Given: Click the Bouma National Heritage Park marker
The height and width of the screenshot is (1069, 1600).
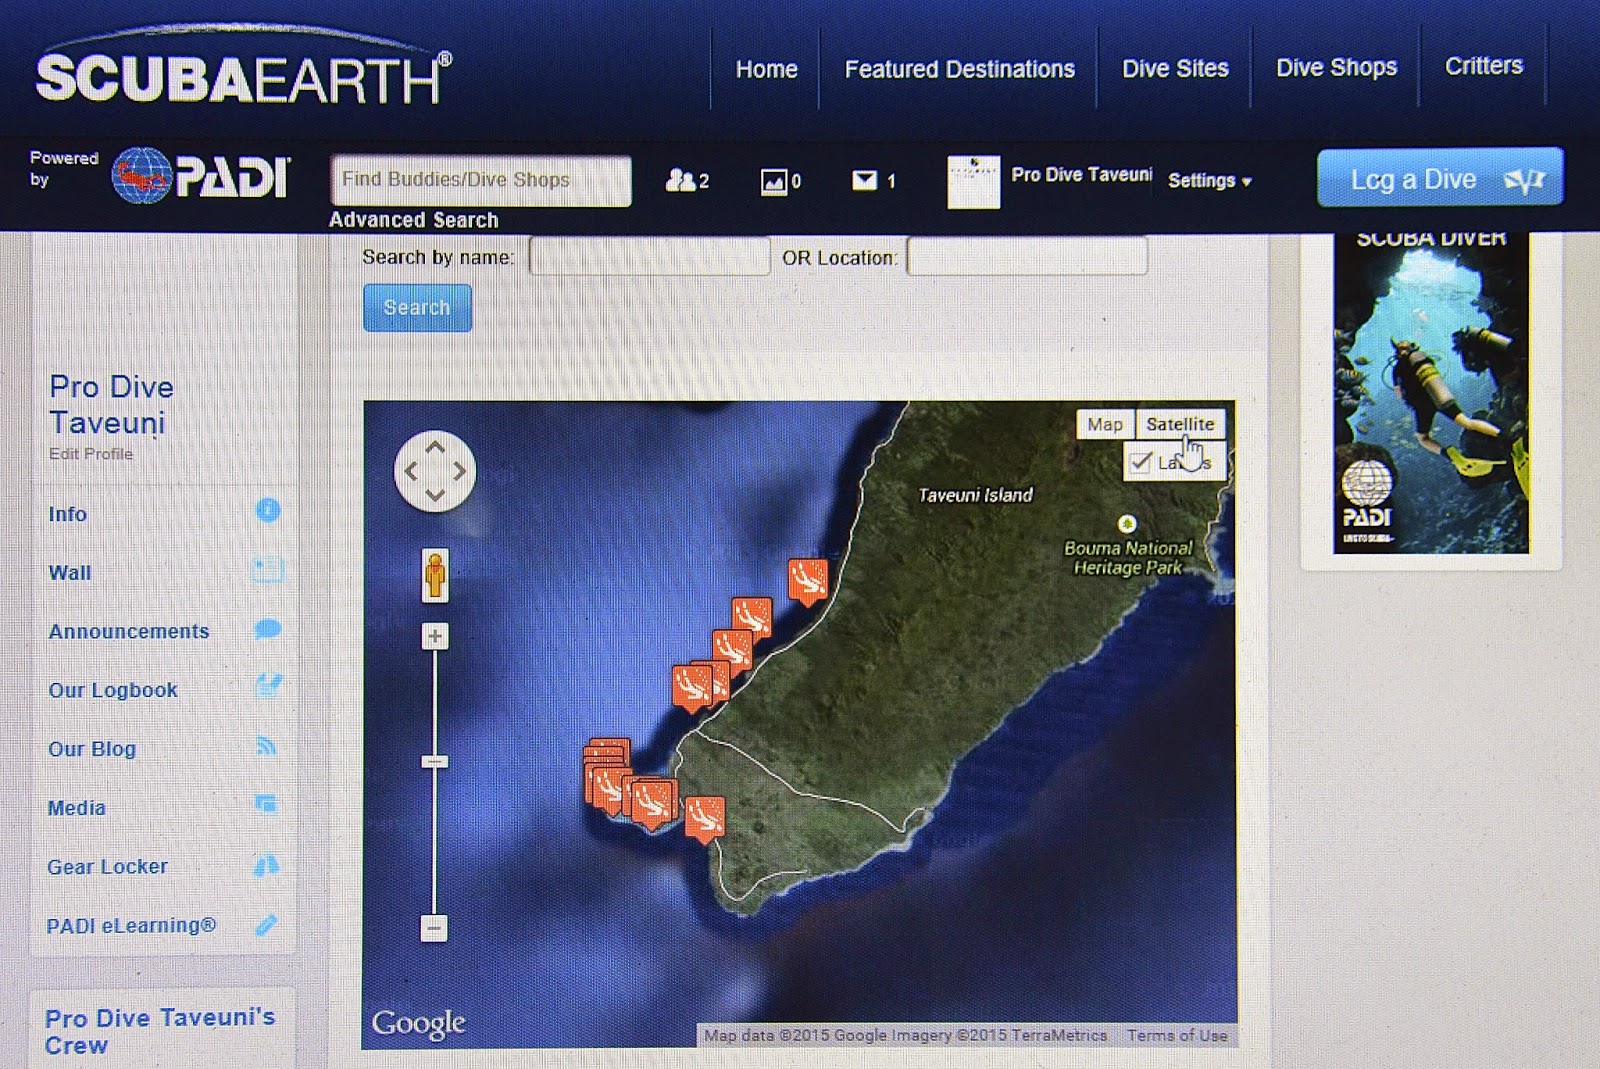Looking at the screenshot, I should click(1127, 523).
